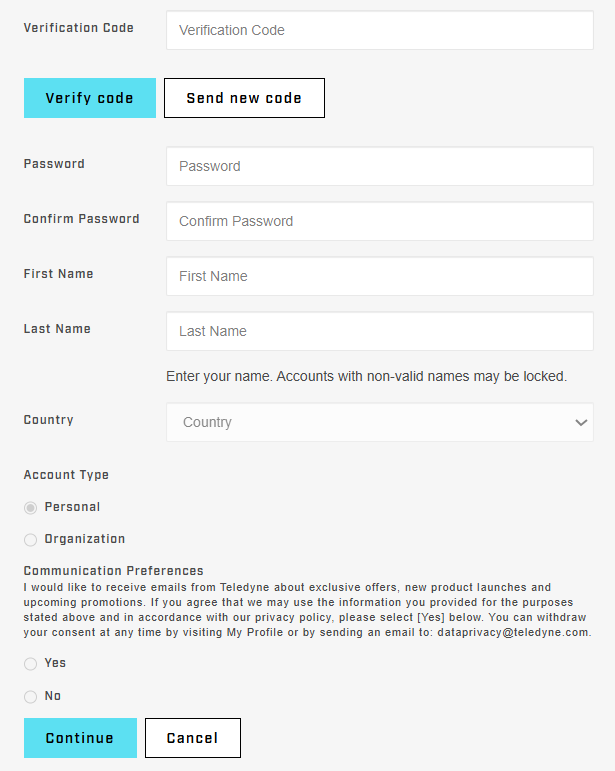
Task: Click the Verification Code input field
Action: [379, 30]
